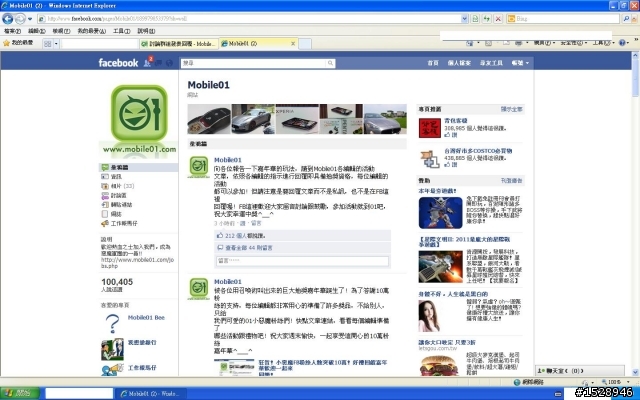Click the hamburger ad image
This screenshot has height=400, width=640.
[x=440, y=365]
